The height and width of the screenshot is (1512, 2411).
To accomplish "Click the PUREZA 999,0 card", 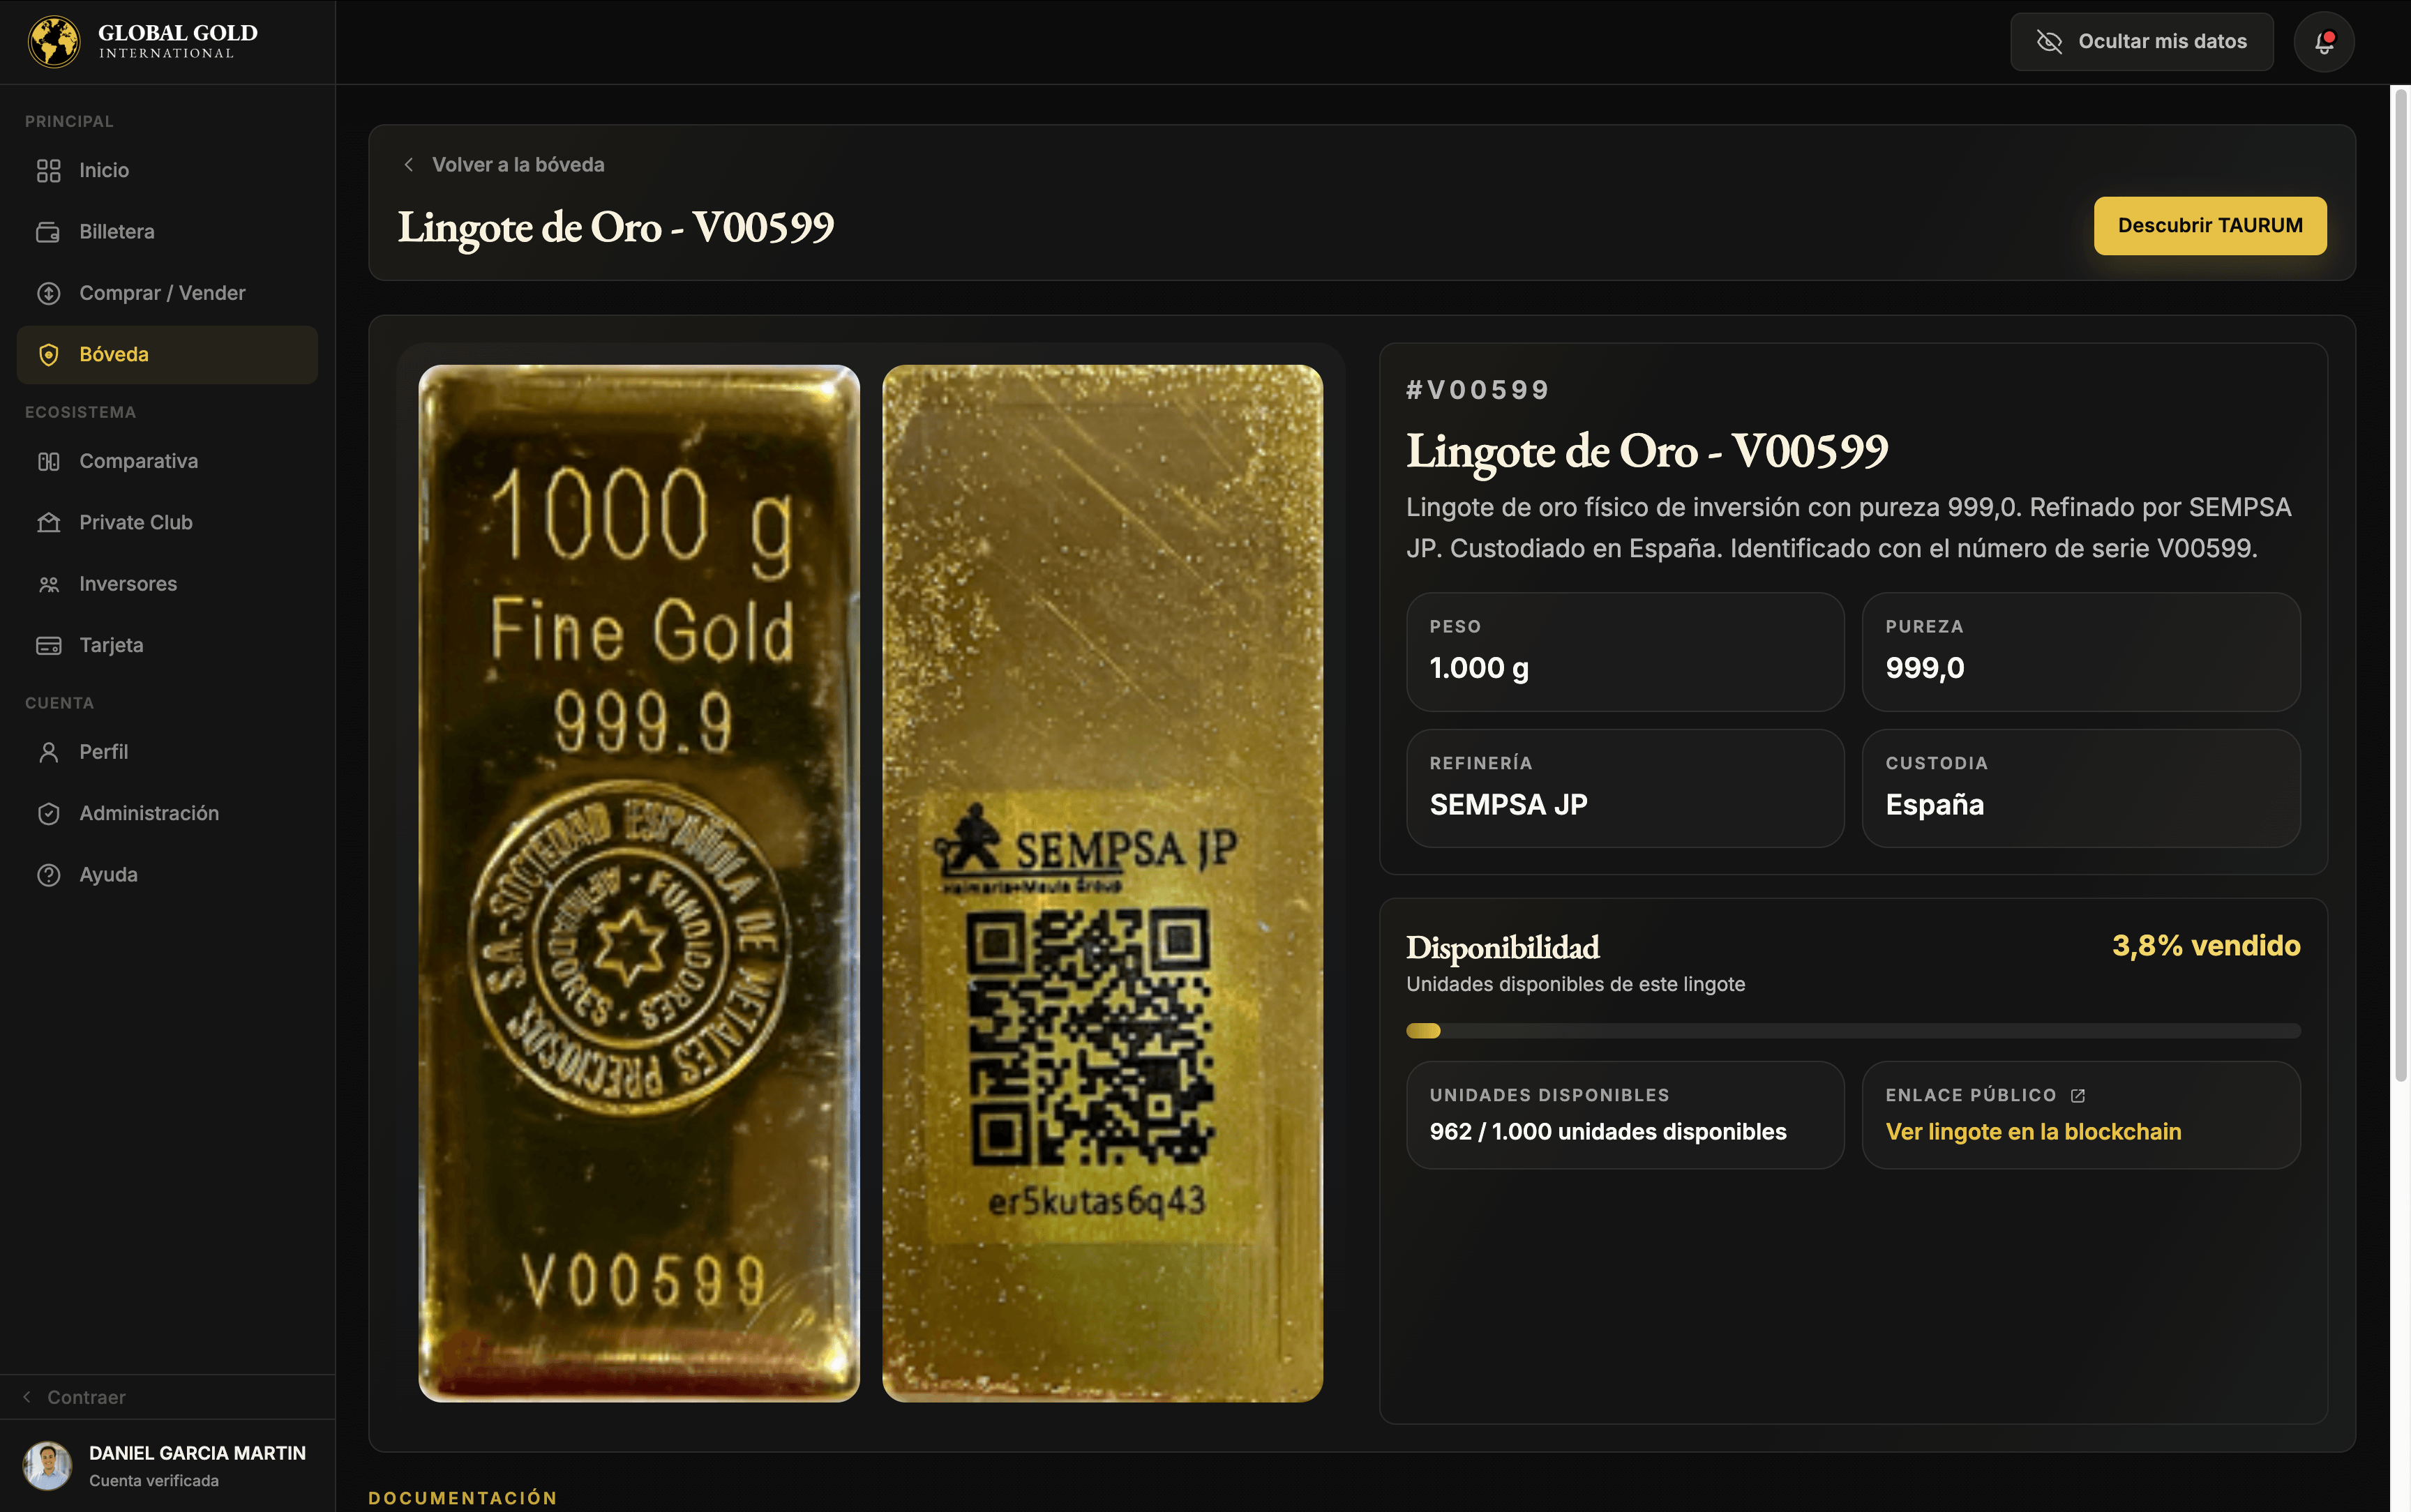I will [2081, 652].
